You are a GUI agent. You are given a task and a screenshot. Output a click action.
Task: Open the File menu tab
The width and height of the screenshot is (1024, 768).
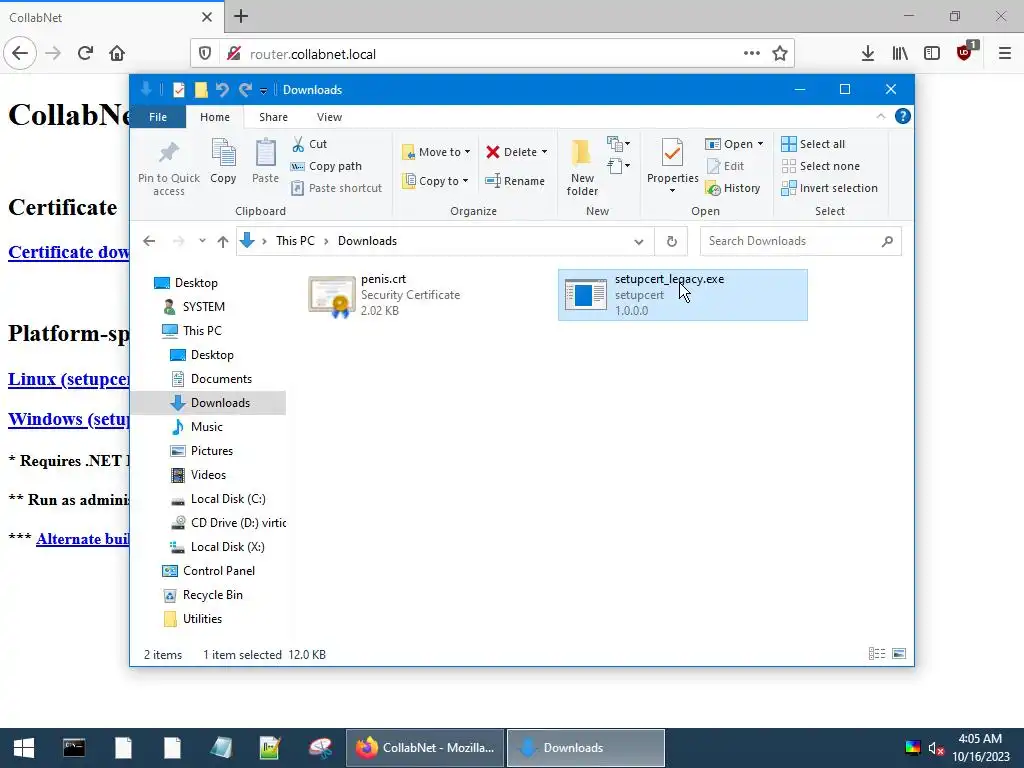click(158, 117)
